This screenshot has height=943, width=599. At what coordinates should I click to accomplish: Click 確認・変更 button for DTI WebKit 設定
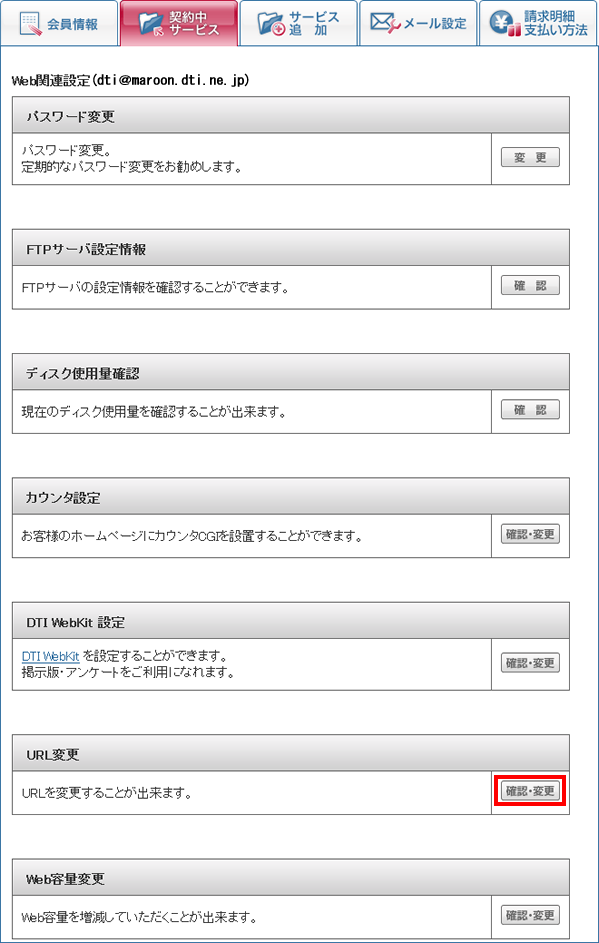[x=530, y=663]
